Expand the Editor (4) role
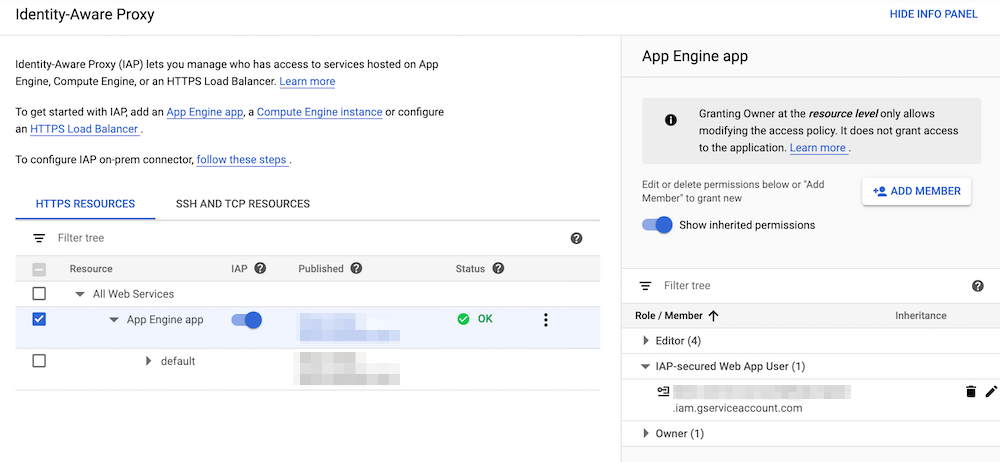The image size is (1000, 462). [x=645, y=341]
